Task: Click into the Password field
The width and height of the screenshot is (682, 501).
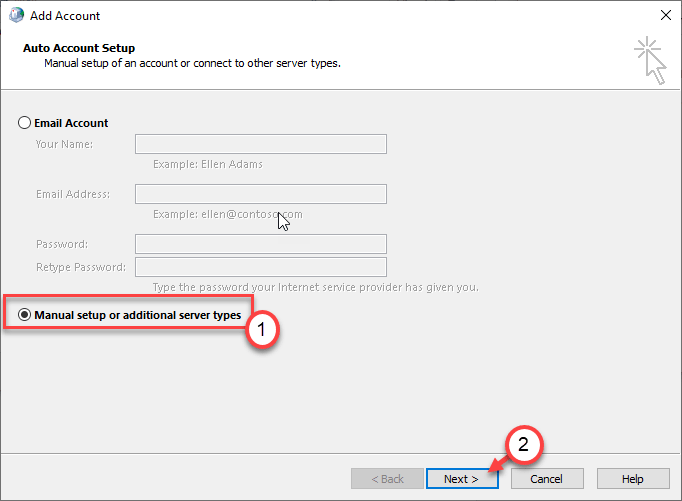Action: tap(260, 244)
